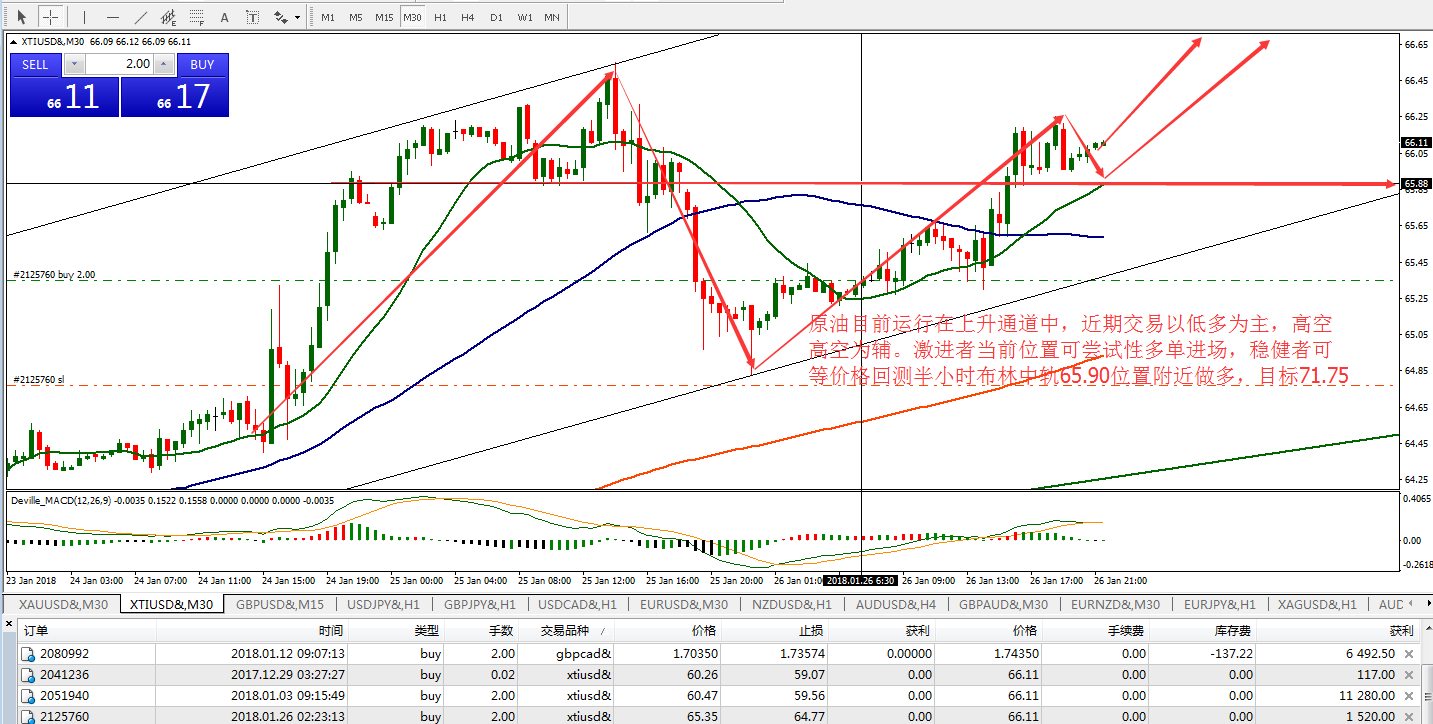Enable the D1 timeframe
Image resolution: width=1433 pixels, height=724 pixels.
(496, 17)
